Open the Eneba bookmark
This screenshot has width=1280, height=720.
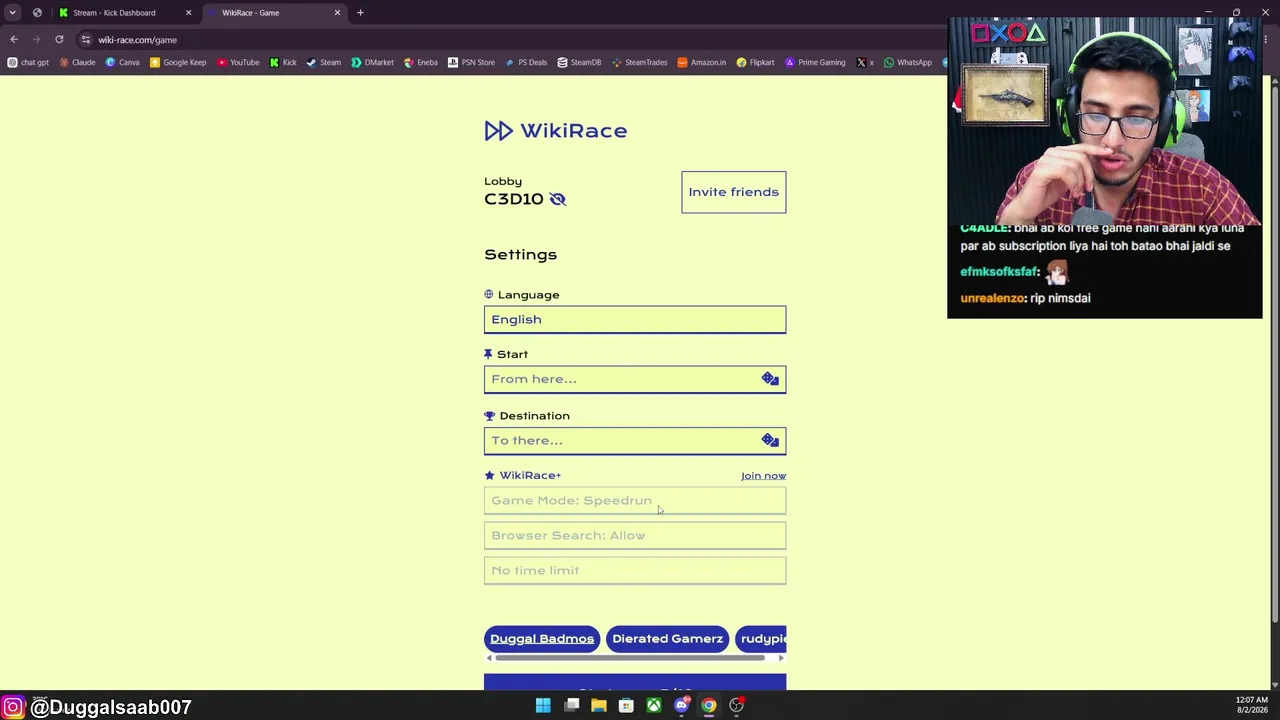[420, 62]
